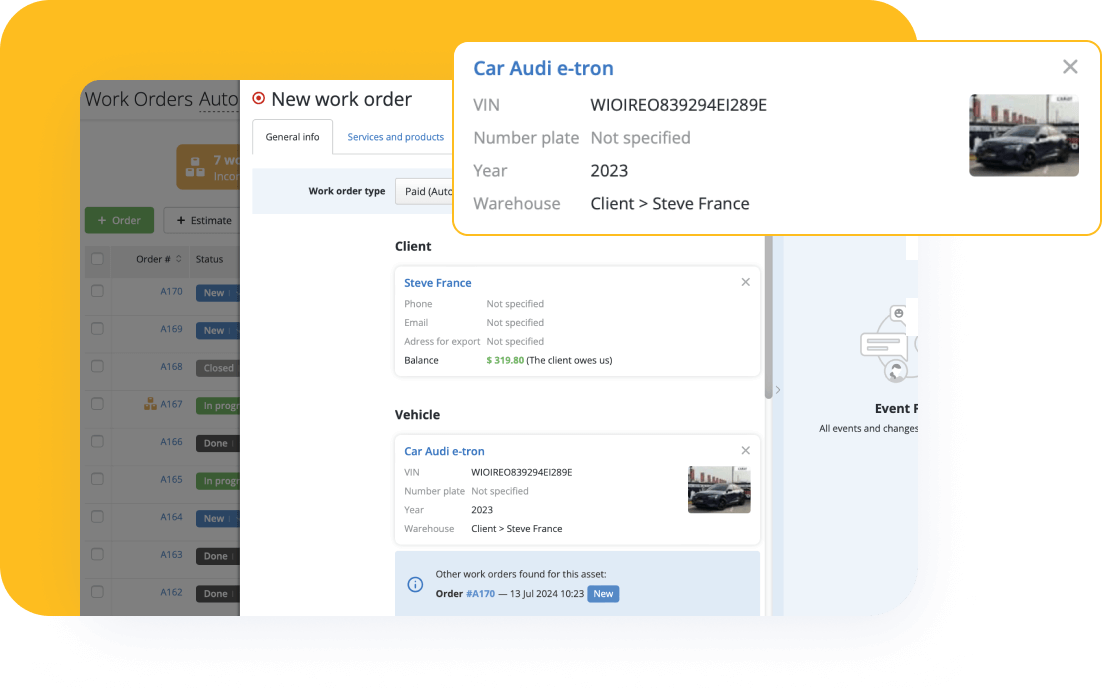1102x688 pixels.
Task: Click In progress status of A165
Action: (x=218, y=481)
